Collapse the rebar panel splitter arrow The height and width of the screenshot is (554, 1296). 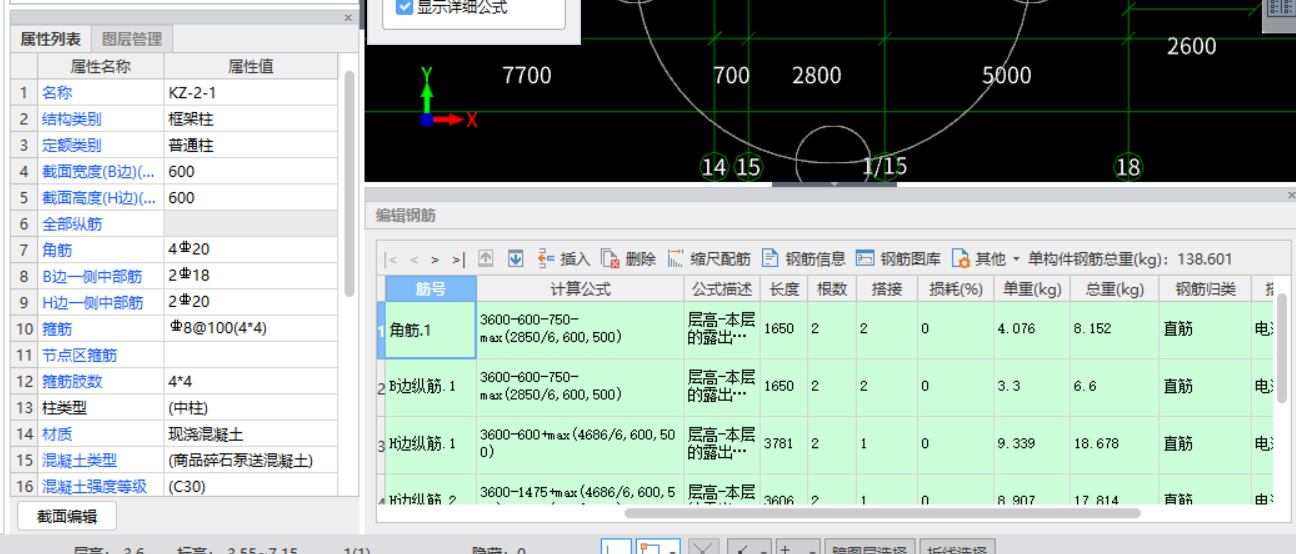834,183
